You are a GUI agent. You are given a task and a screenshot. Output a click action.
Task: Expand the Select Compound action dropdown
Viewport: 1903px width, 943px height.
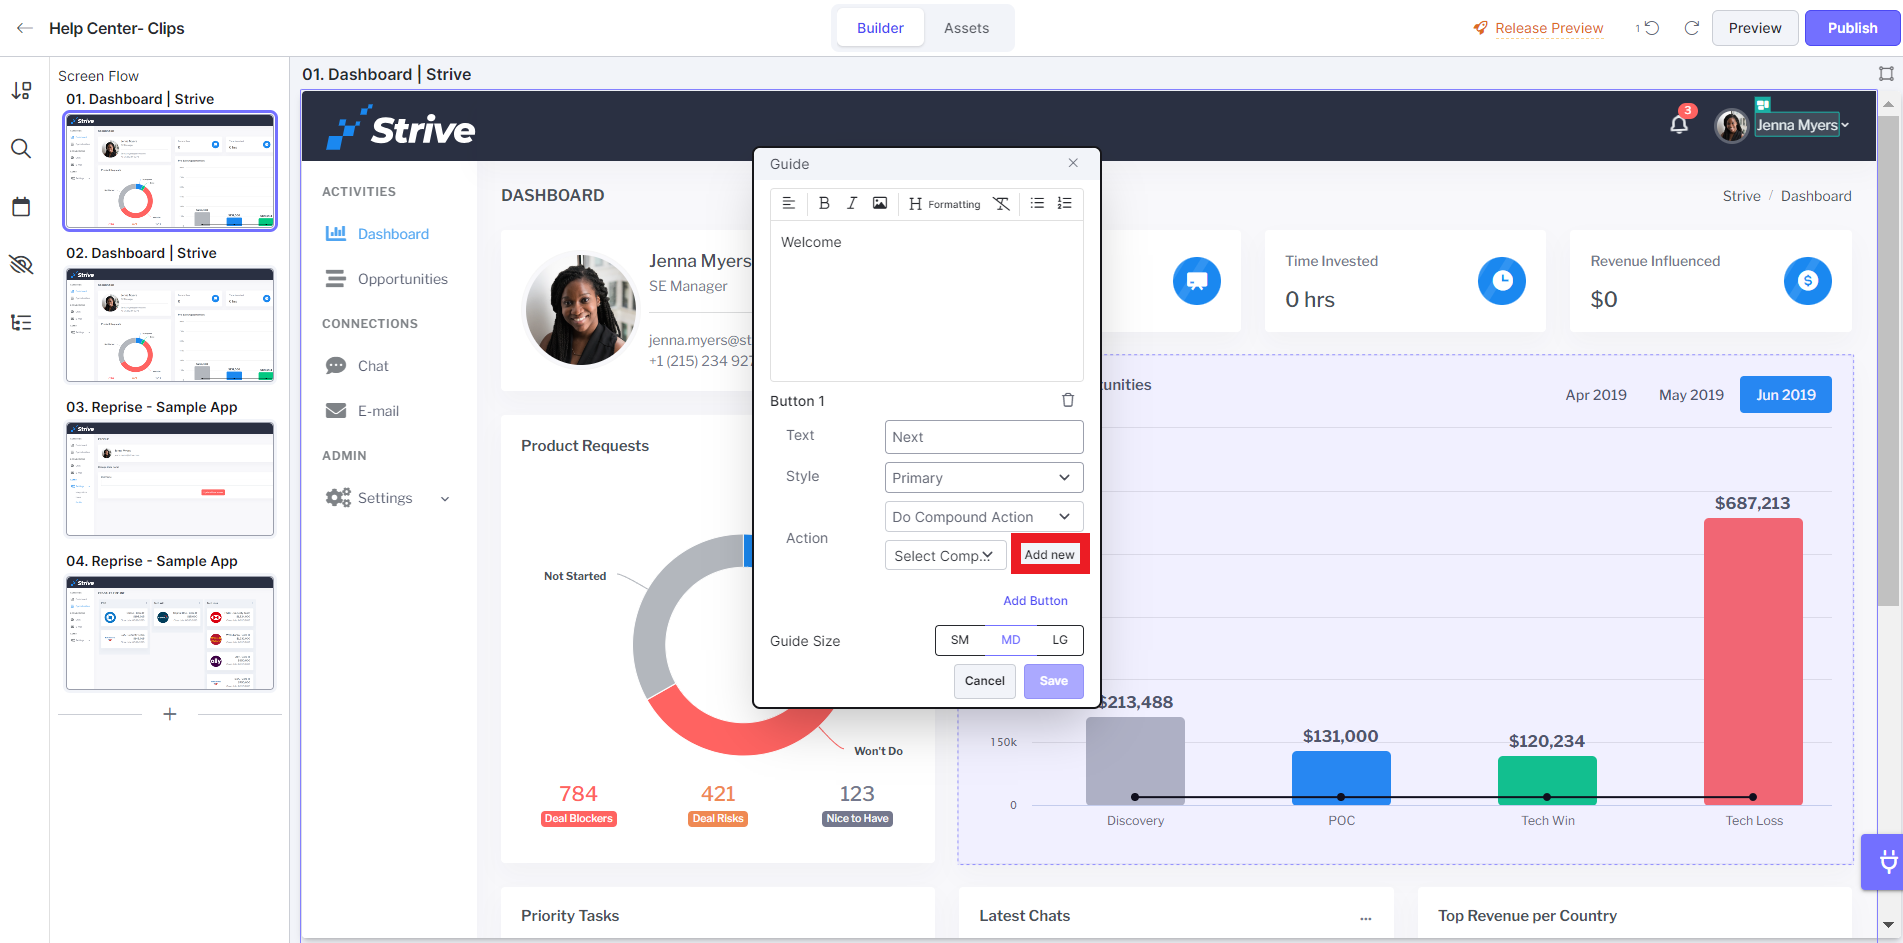click(944, 556)
